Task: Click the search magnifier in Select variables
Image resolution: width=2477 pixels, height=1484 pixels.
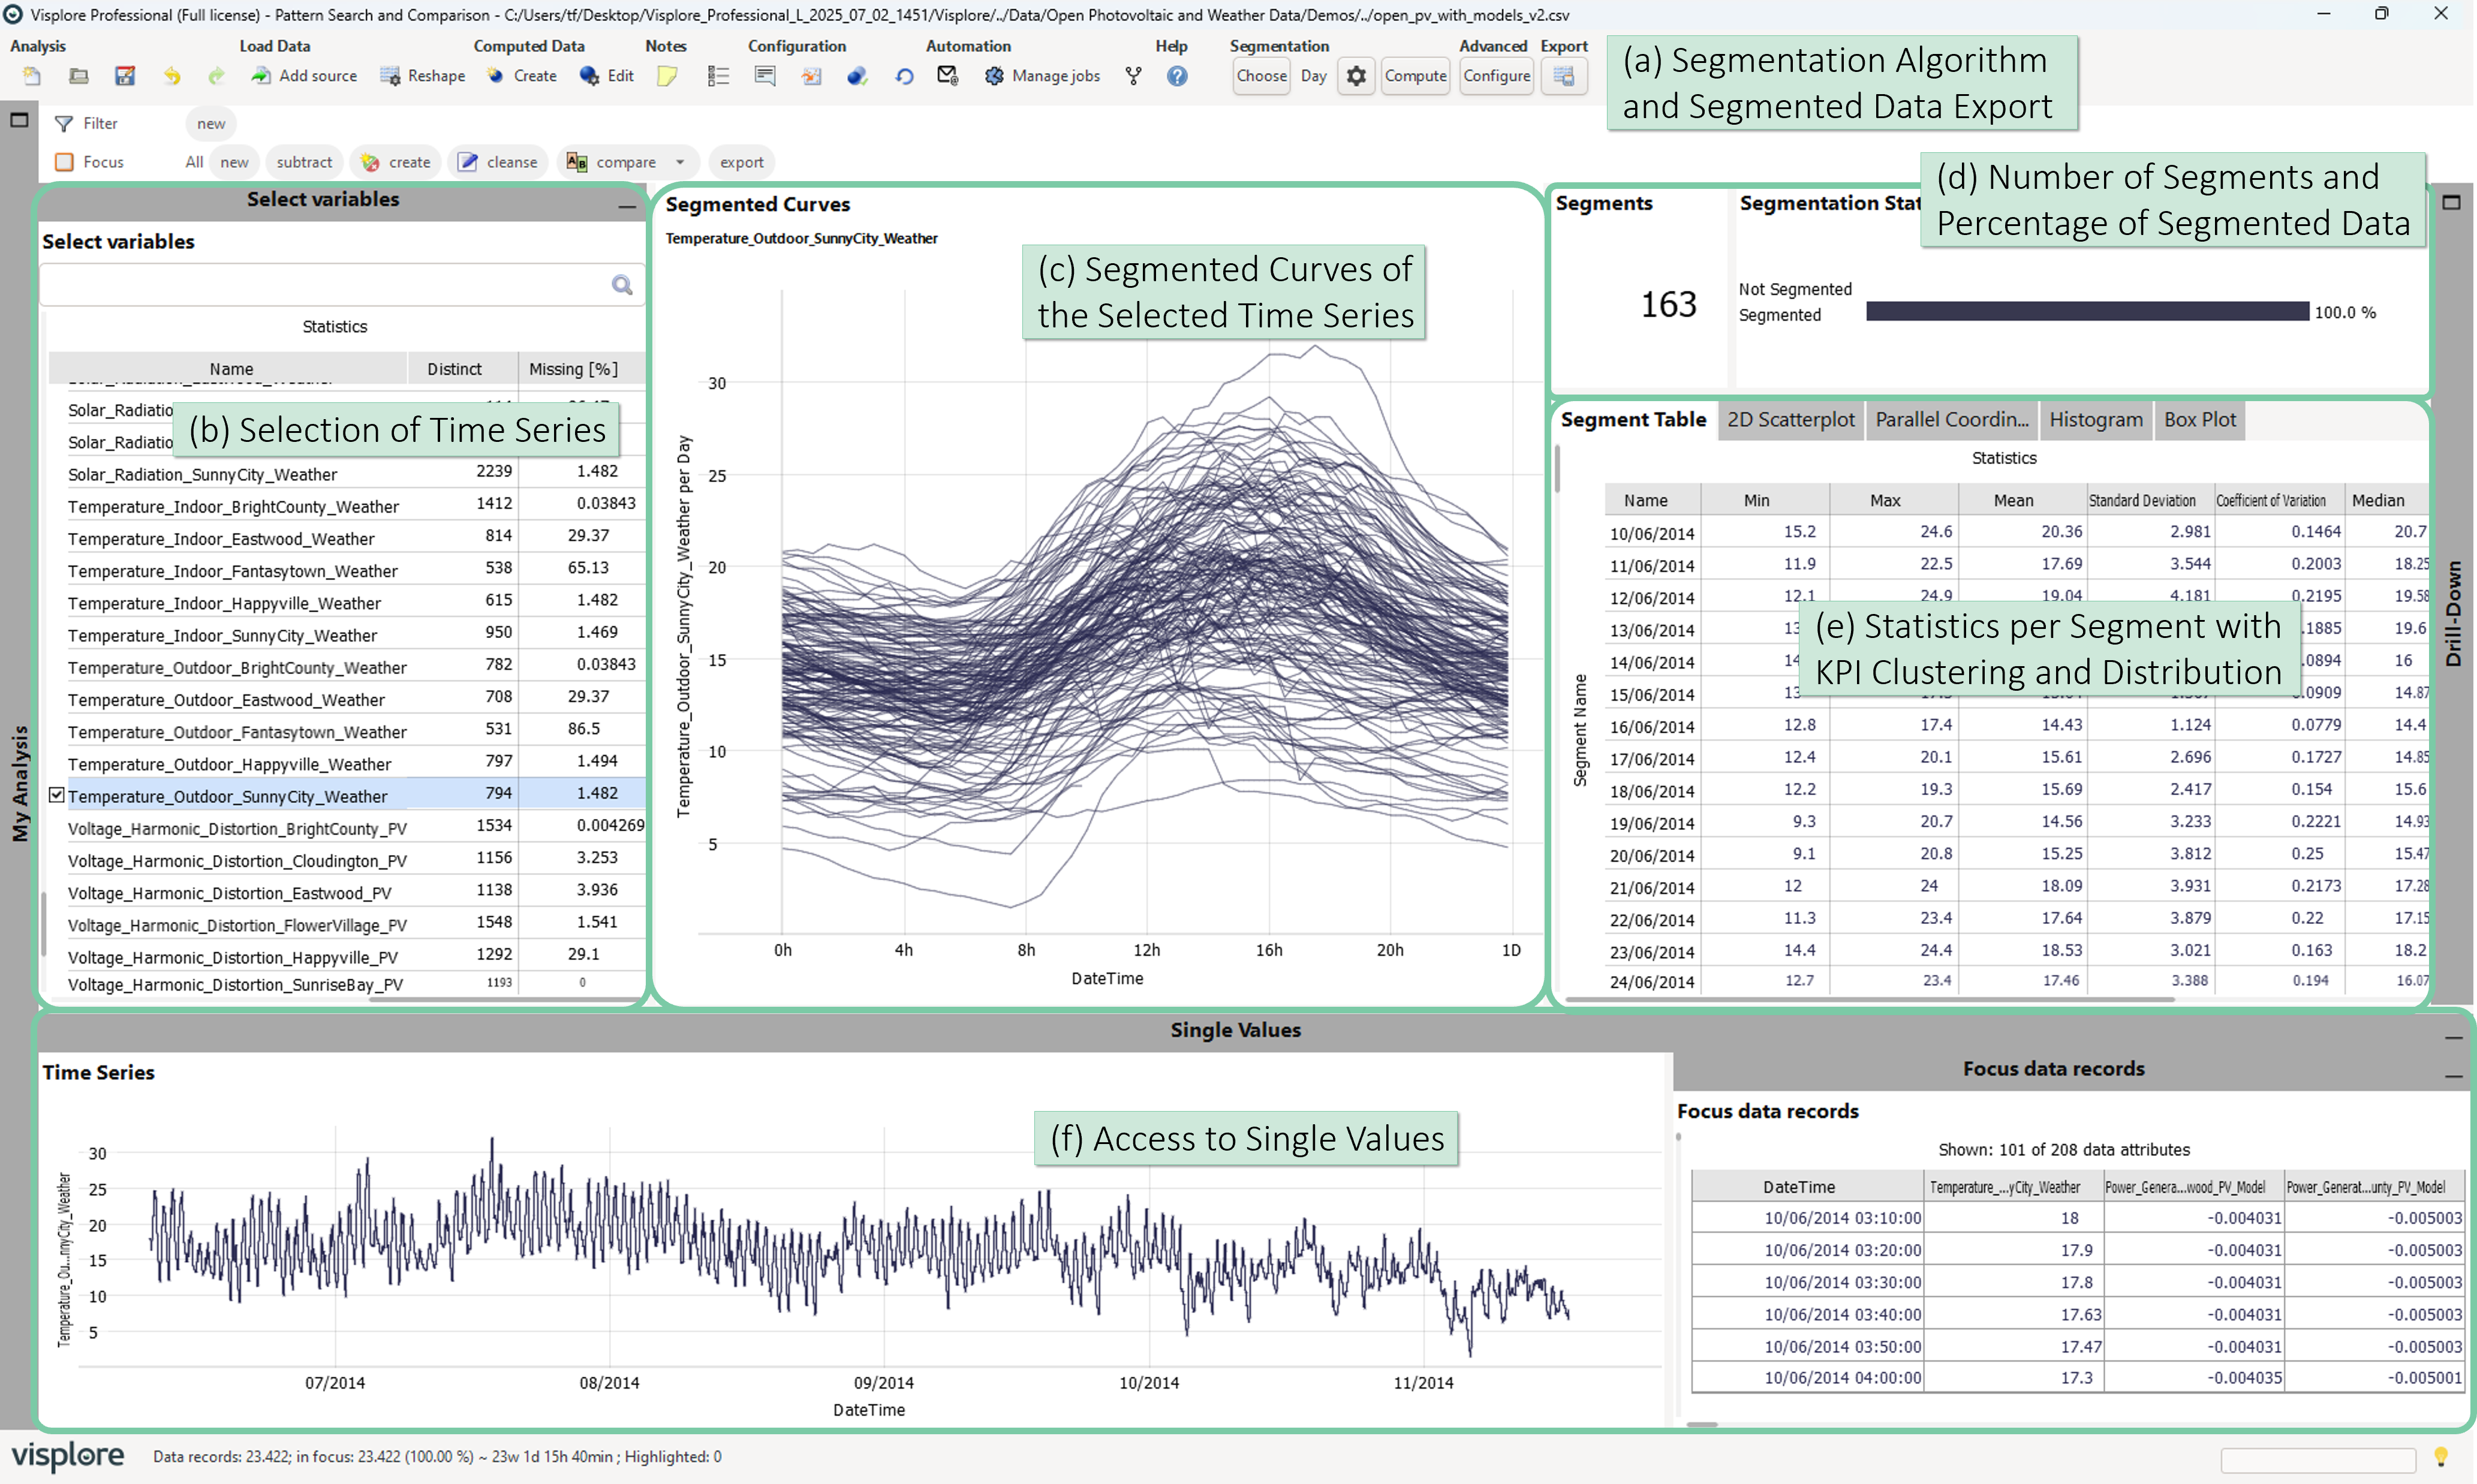Action: (622, 286)
